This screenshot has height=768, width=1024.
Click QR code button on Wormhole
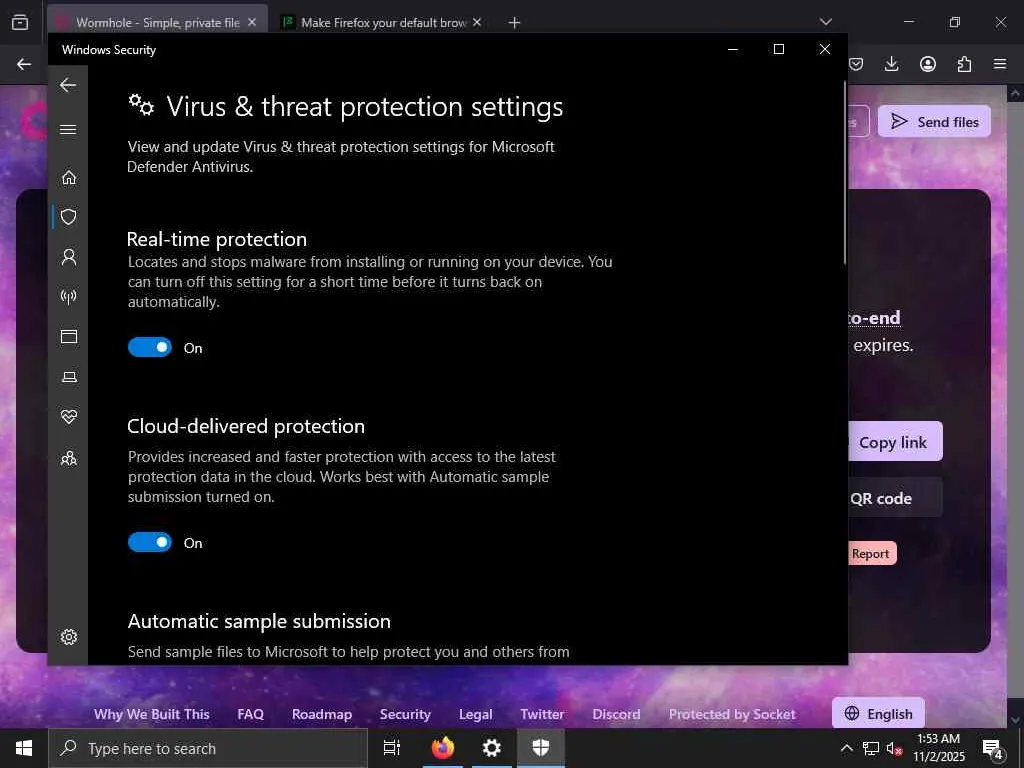(x=895, y=498)
